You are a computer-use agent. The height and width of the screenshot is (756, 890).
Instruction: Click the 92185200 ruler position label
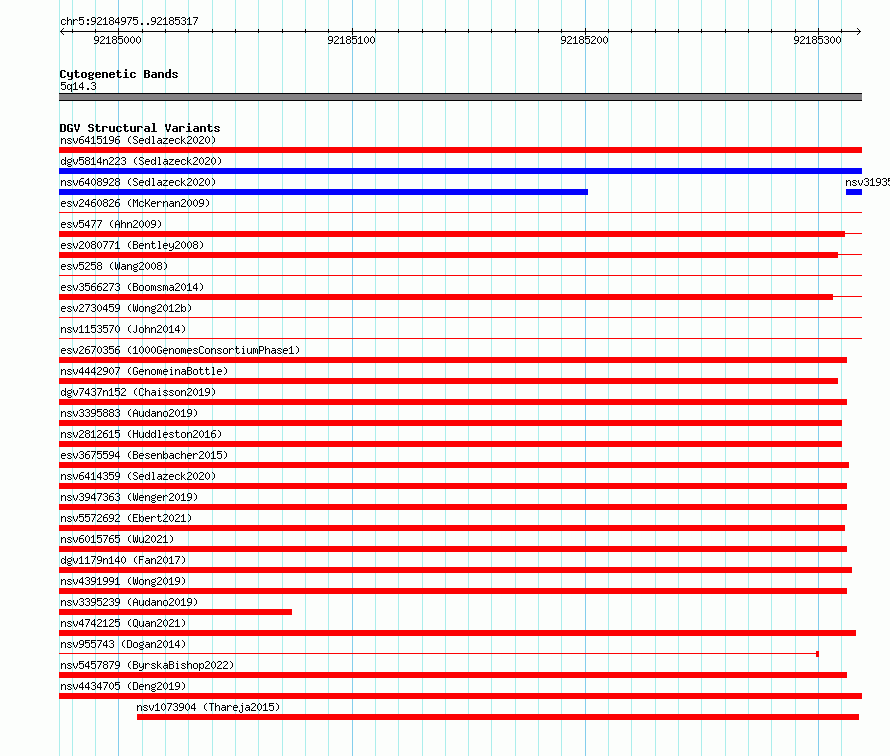[x=584, y=40]
